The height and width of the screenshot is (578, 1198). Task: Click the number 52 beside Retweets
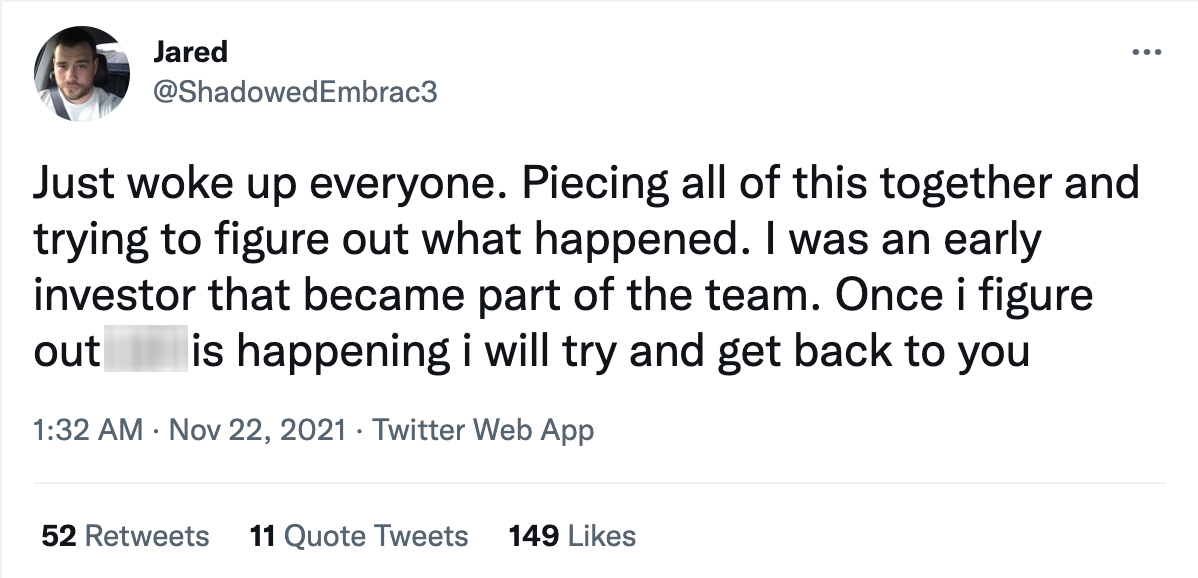tap(58, 536)
